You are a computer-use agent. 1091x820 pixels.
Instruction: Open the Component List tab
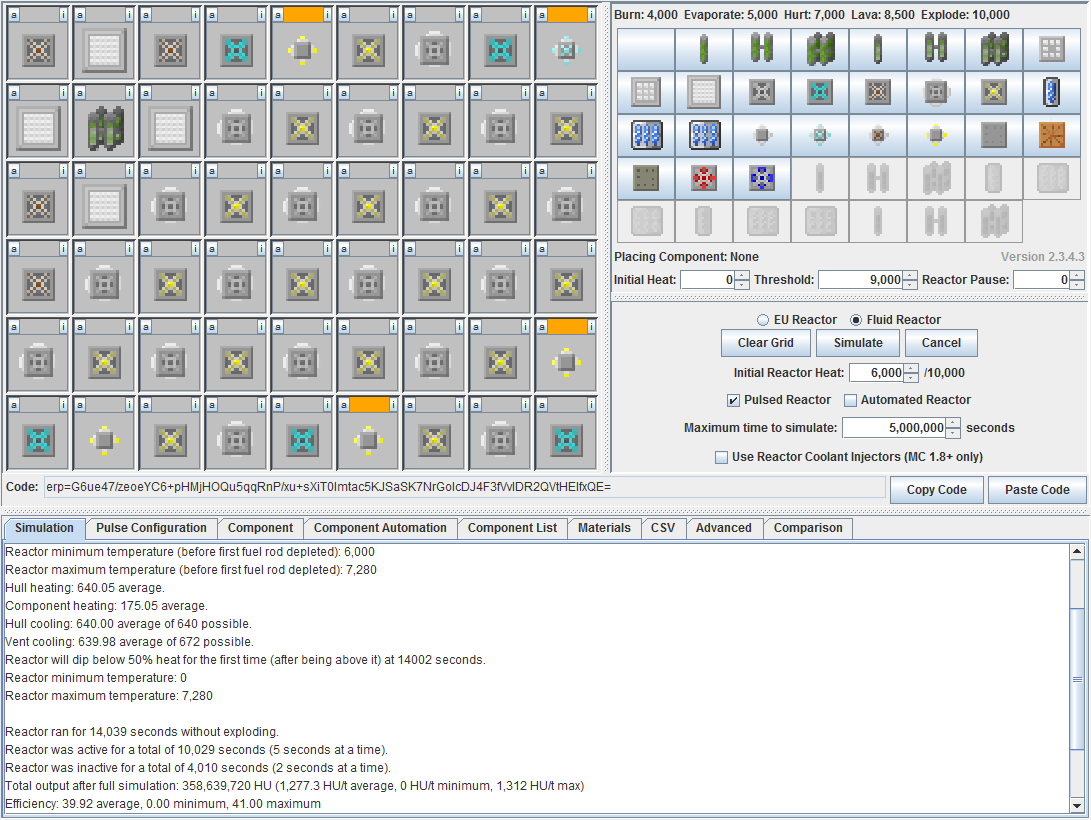click(x=512, y=528)
